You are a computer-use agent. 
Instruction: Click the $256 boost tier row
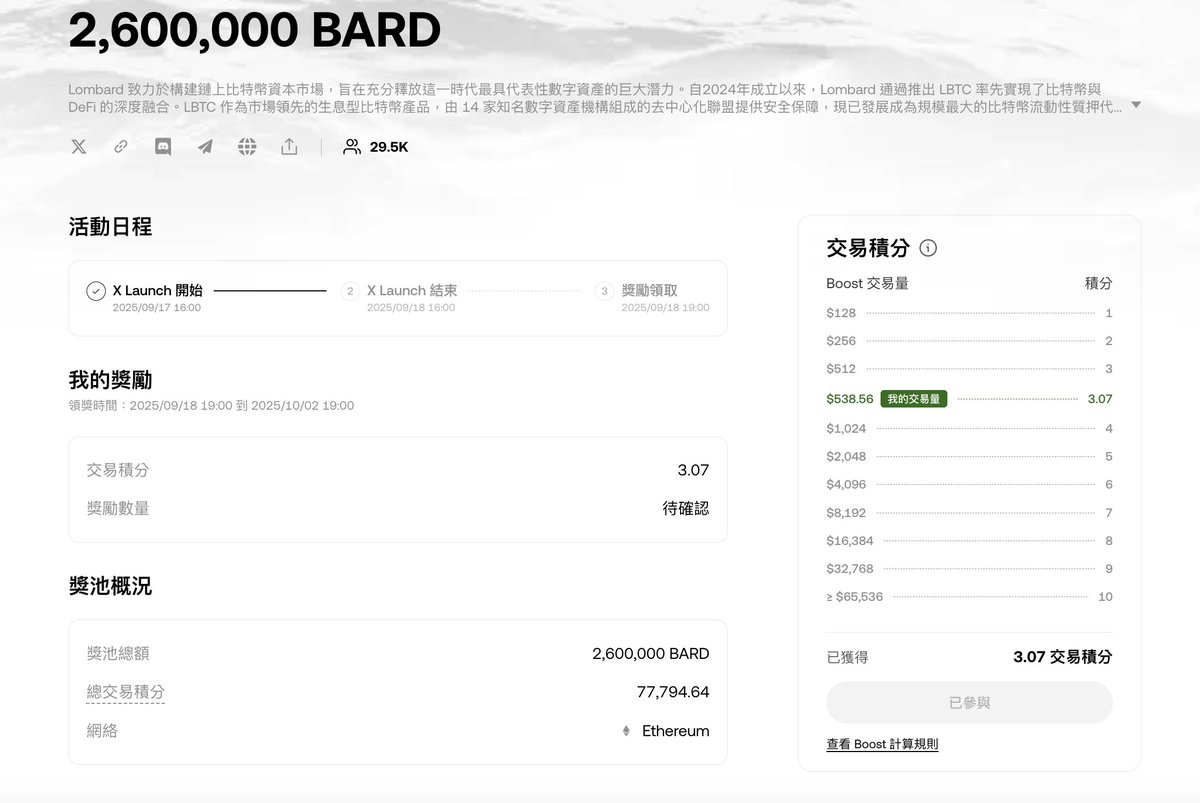[x=969, y=341]
